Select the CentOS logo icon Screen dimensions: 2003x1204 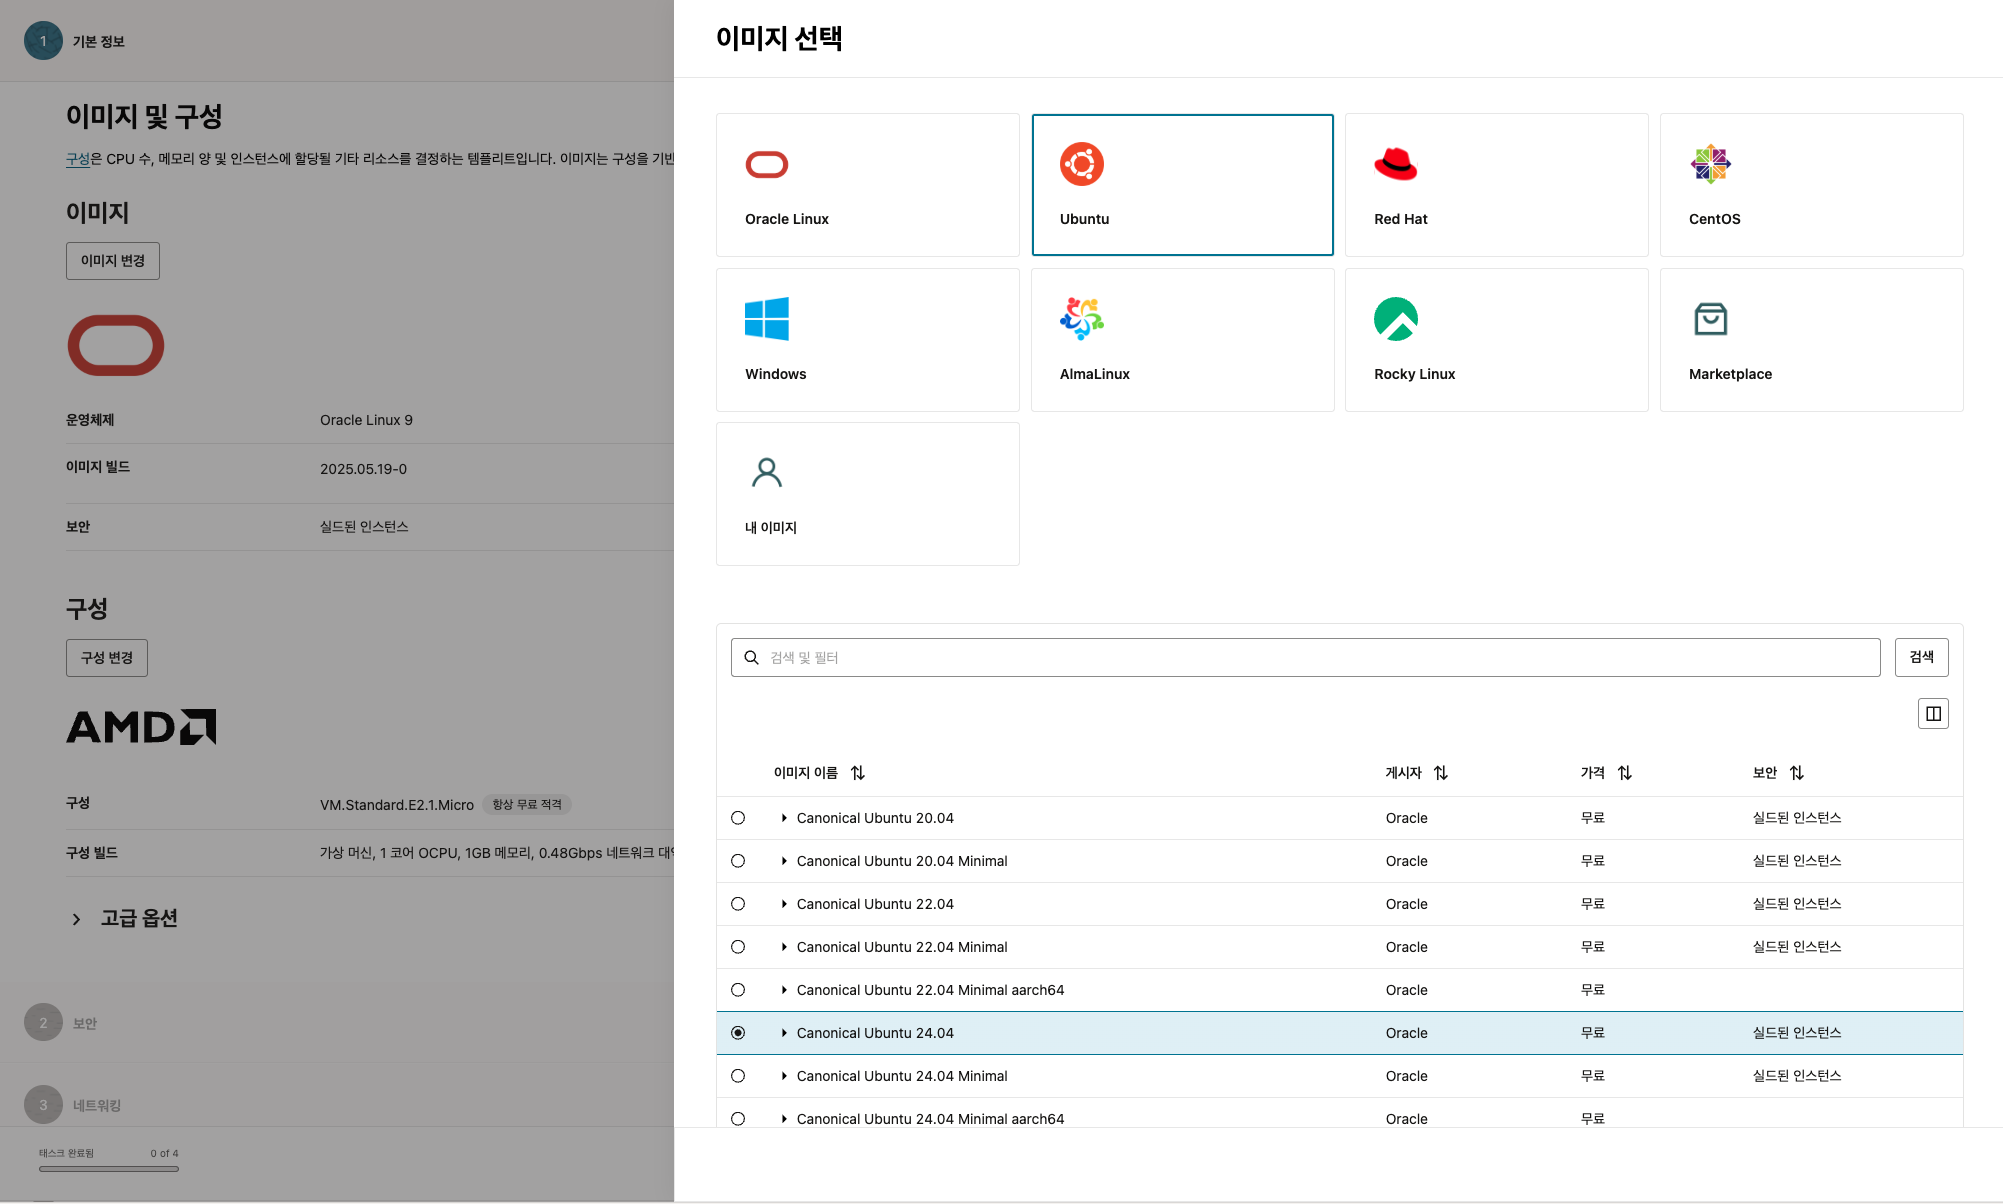click(x=1711, y=164)
